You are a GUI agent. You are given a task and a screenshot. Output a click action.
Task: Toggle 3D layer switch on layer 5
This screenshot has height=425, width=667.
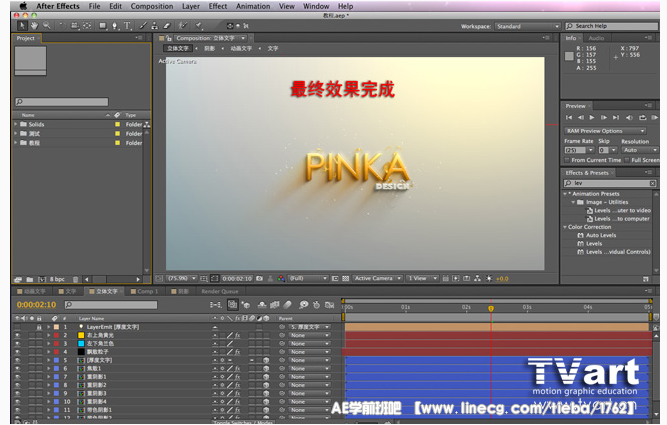click(x=266, y=360)
